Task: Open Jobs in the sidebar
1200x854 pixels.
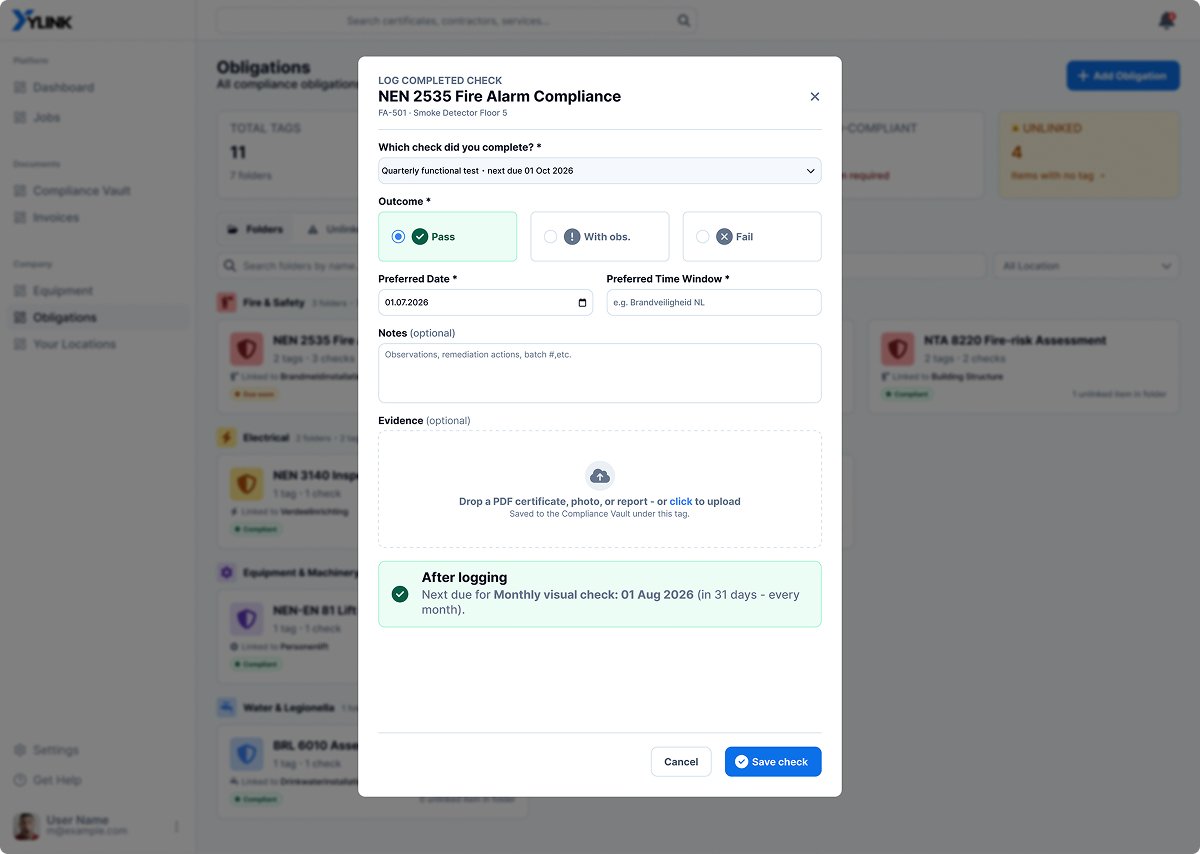Action: pyautogui.click(x=46, y=118)
